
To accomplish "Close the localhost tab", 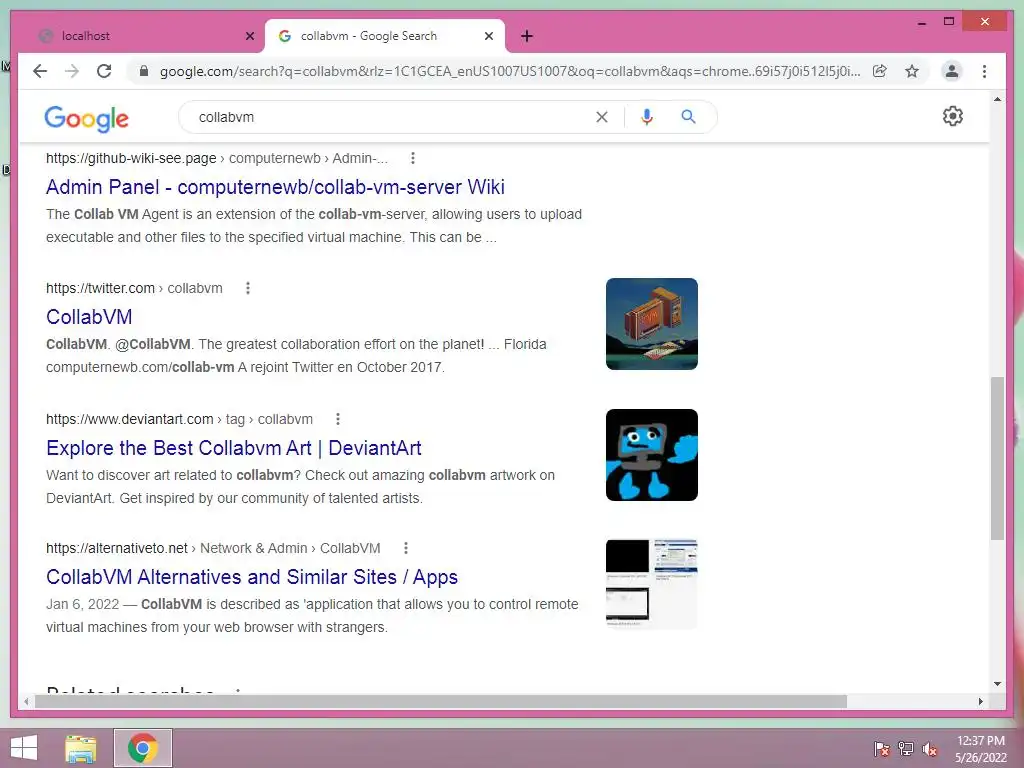I will pyautogui.click(x=249, y=36).
